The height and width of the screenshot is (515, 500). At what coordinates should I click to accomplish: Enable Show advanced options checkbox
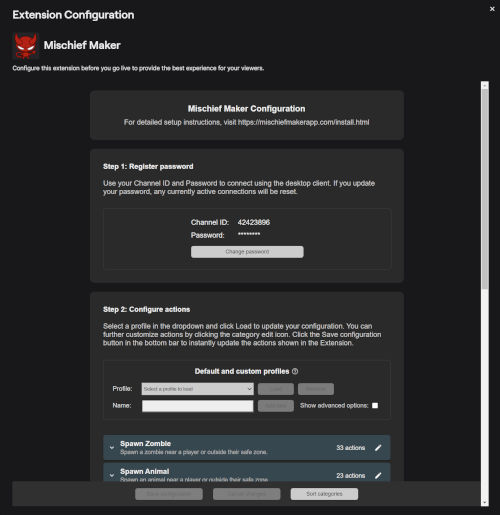(x=375, y=405)
